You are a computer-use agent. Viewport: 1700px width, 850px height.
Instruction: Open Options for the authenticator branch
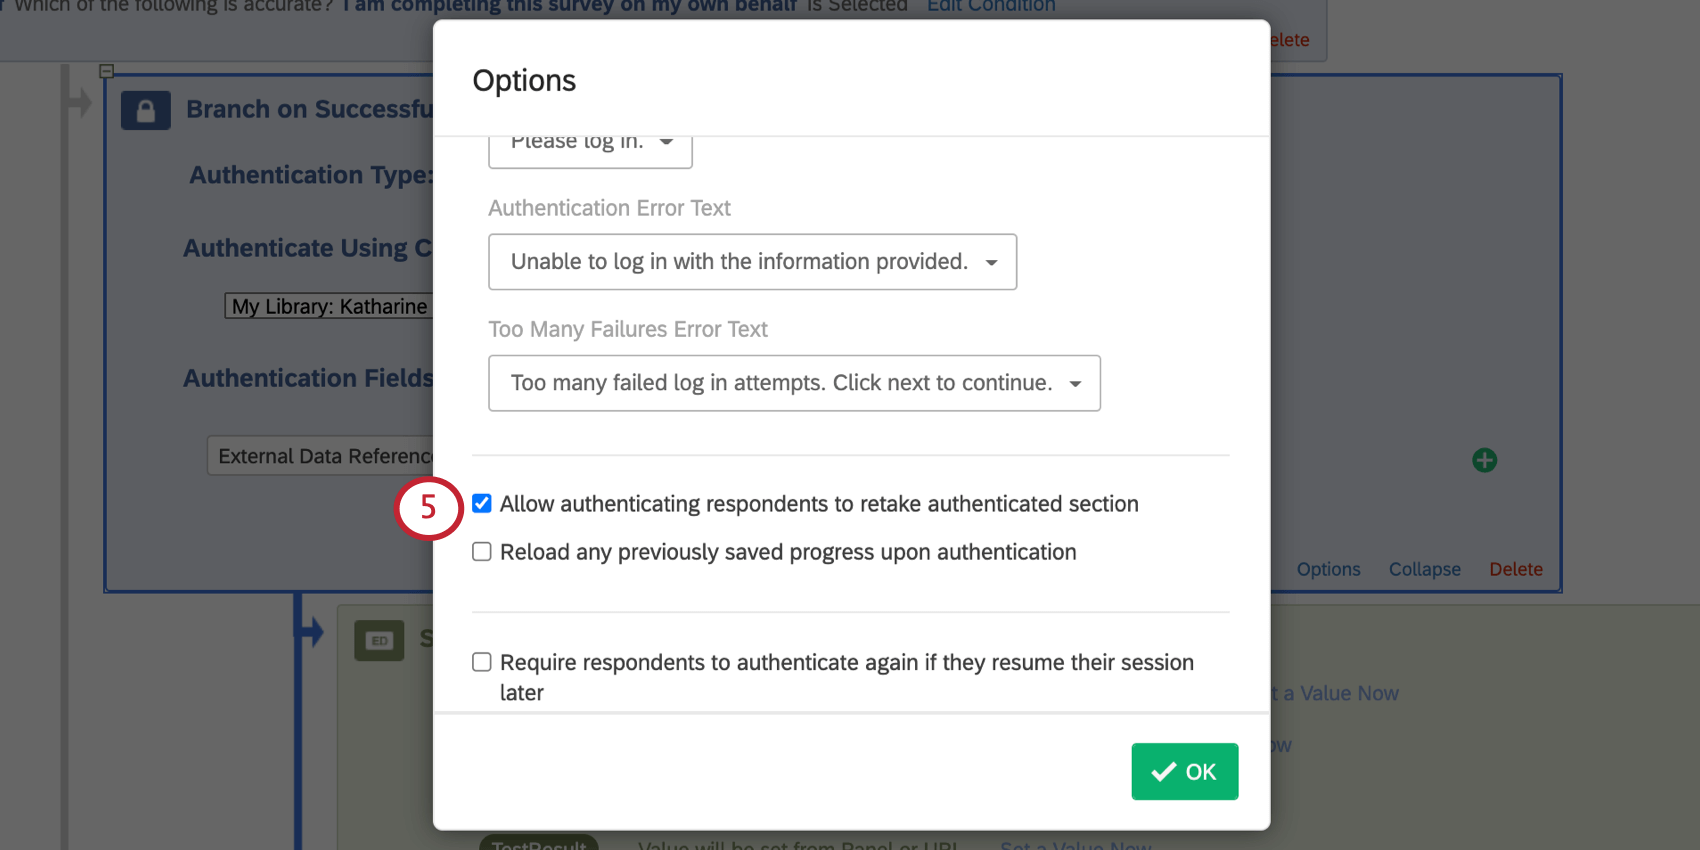1328,569
